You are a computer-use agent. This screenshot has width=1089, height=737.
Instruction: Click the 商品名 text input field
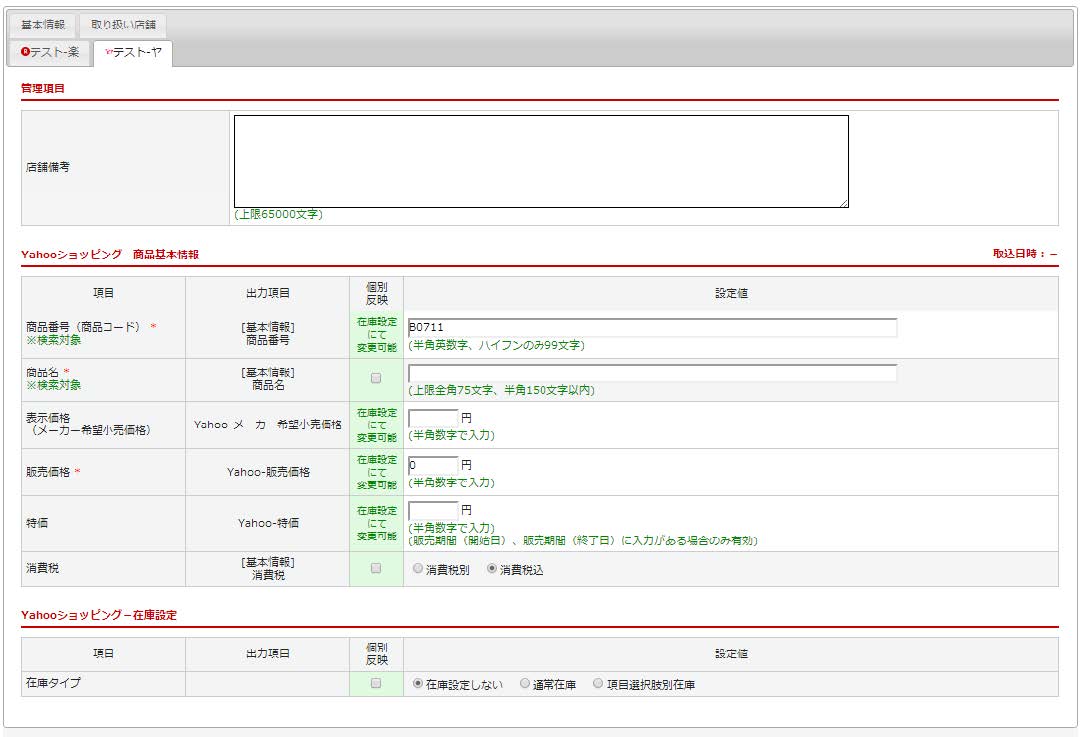[652, 373]
